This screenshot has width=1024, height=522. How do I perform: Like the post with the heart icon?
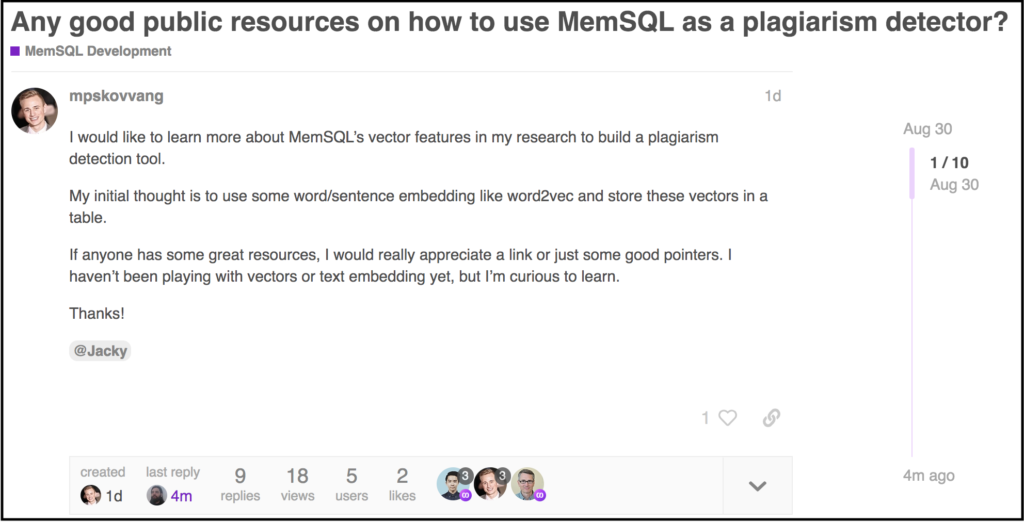tap(728, 417)
